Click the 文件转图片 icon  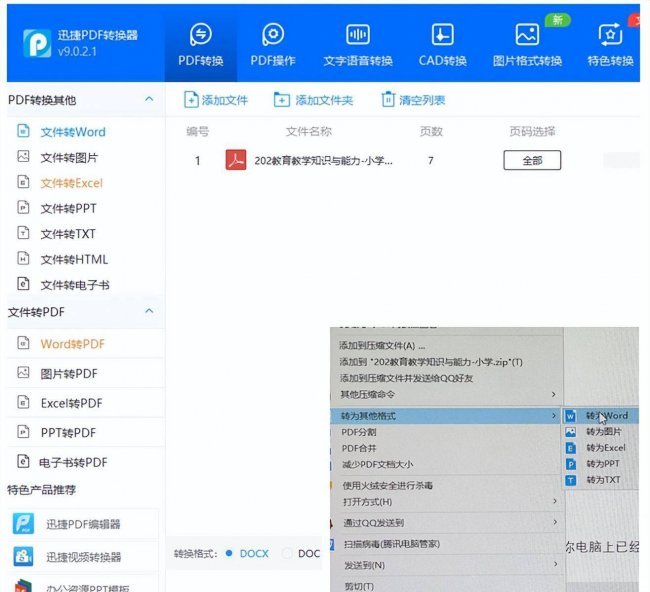pyautogui.click(x=23, y=156)
